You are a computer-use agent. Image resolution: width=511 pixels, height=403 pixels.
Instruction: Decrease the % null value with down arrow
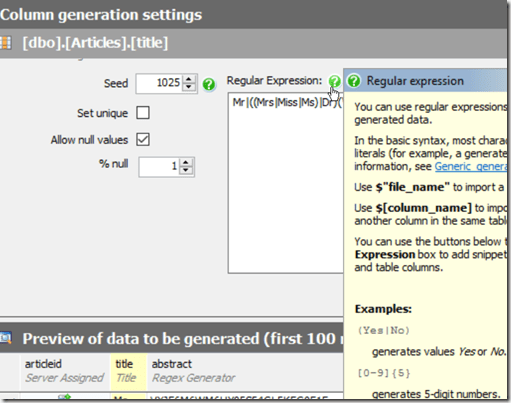[186, 170]
